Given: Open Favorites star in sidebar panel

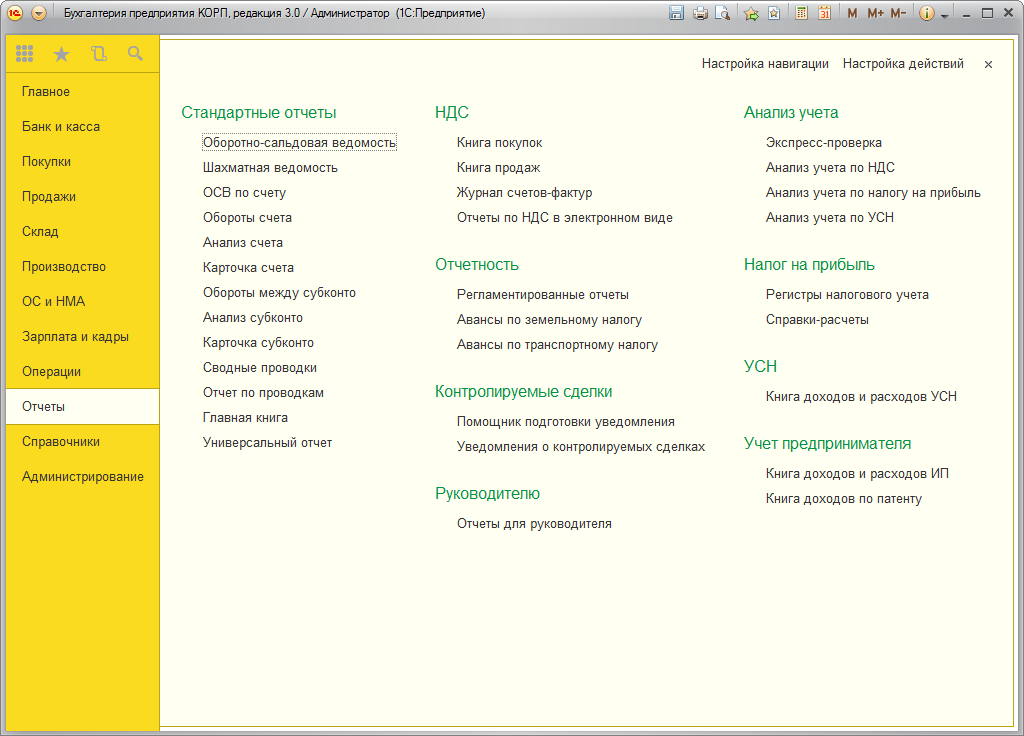Looking at the screenshot, I should point(61,54).
